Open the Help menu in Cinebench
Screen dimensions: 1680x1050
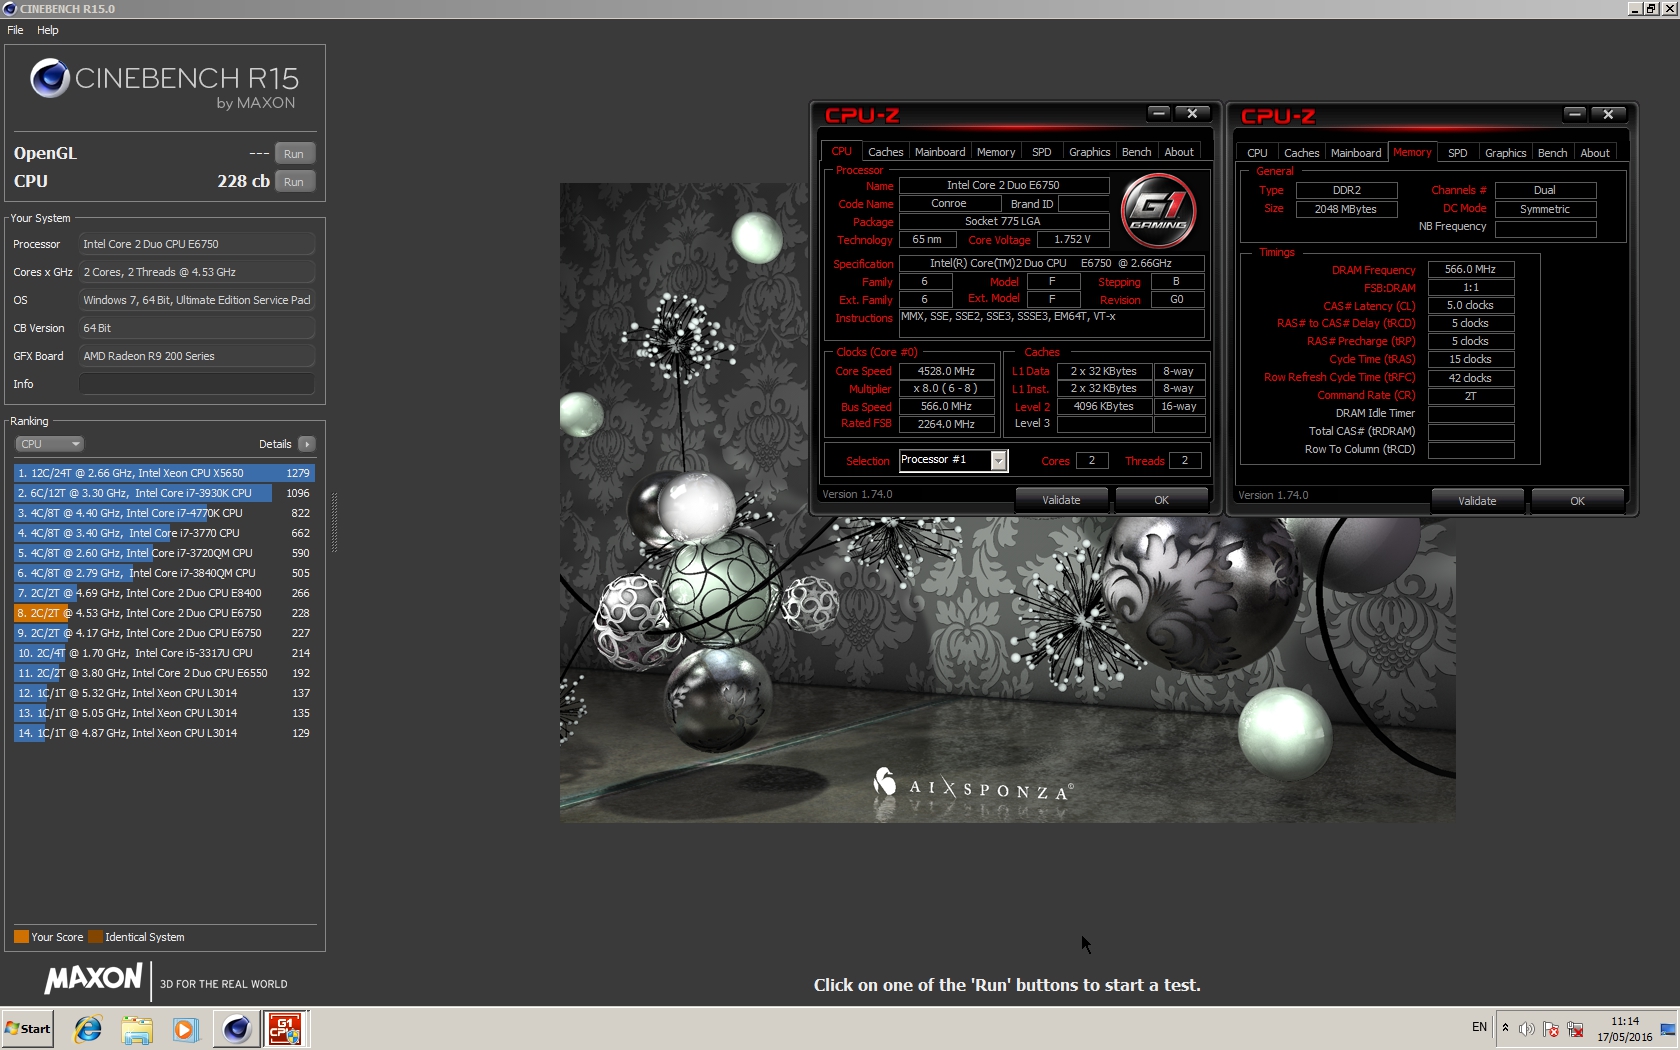[48, 30]
